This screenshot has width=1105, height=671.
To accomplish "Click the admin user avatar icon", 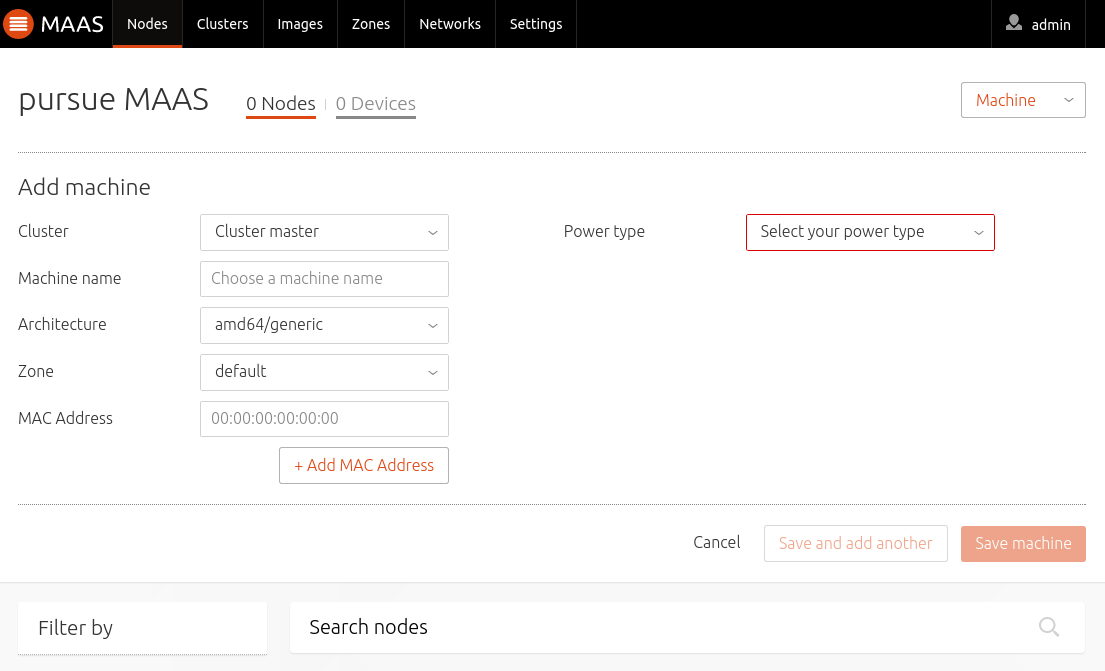I will click(x=1013, y=23).
